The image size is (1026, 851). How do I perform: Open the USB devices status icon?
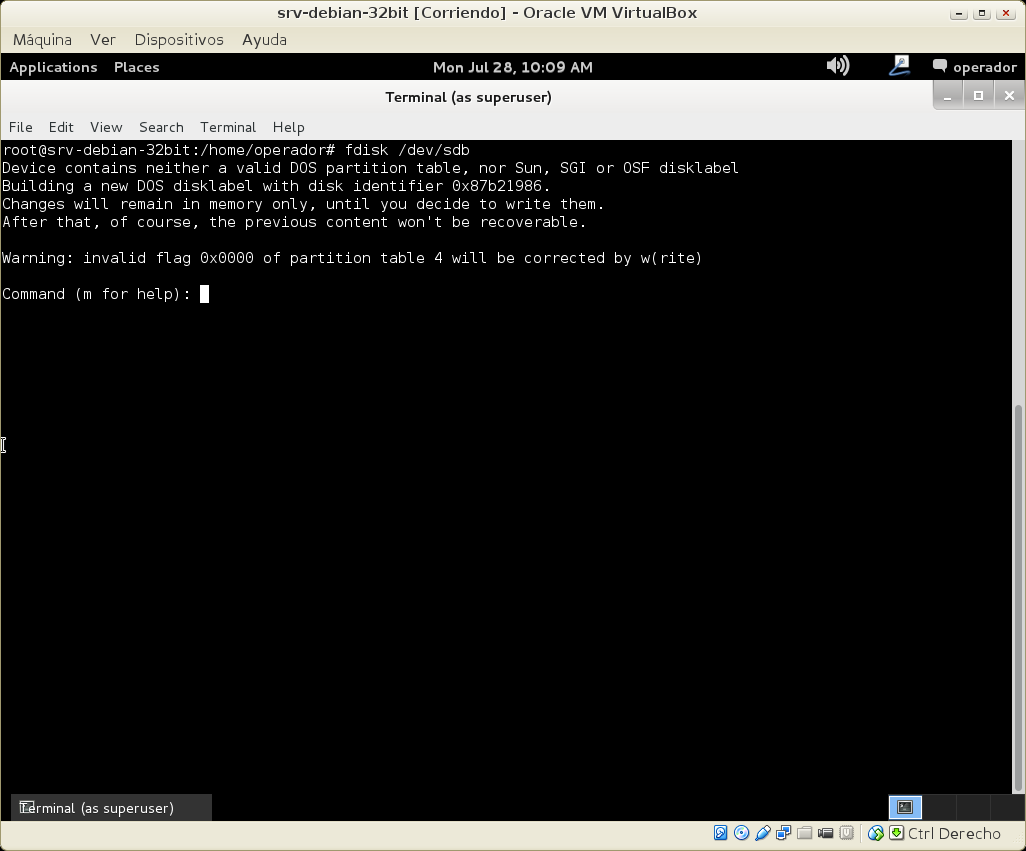click(x=762, y=833)
